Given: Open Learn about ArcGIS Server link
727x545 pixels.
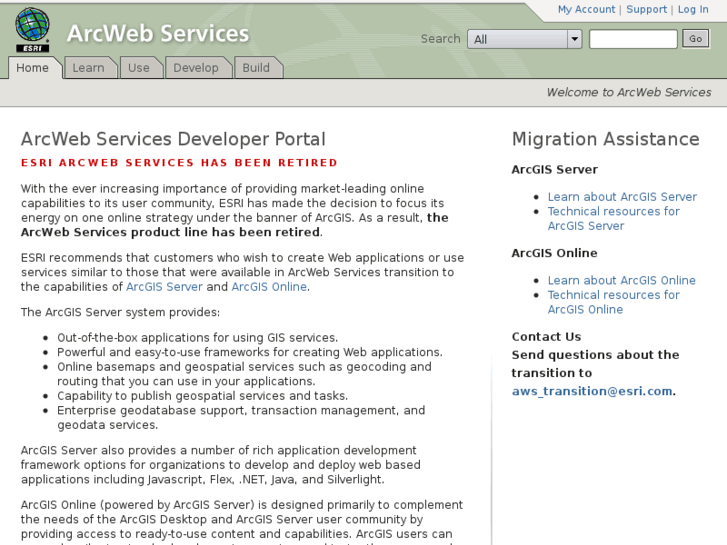Looking at the screenshot, I should [x=622, y=197].
